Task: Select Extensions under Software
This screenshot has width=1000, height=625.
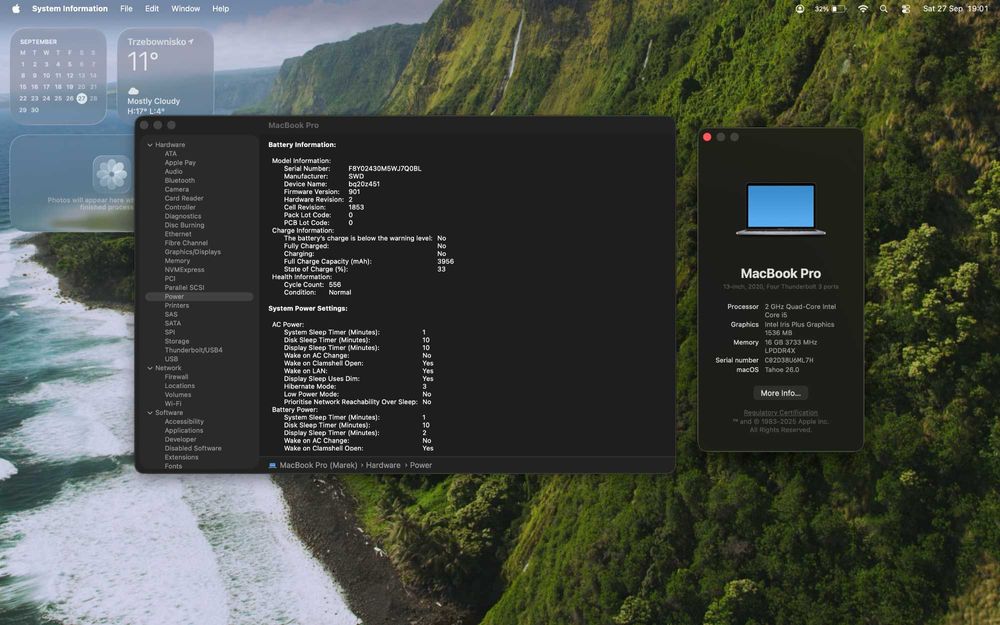Action: pos(181,457)
